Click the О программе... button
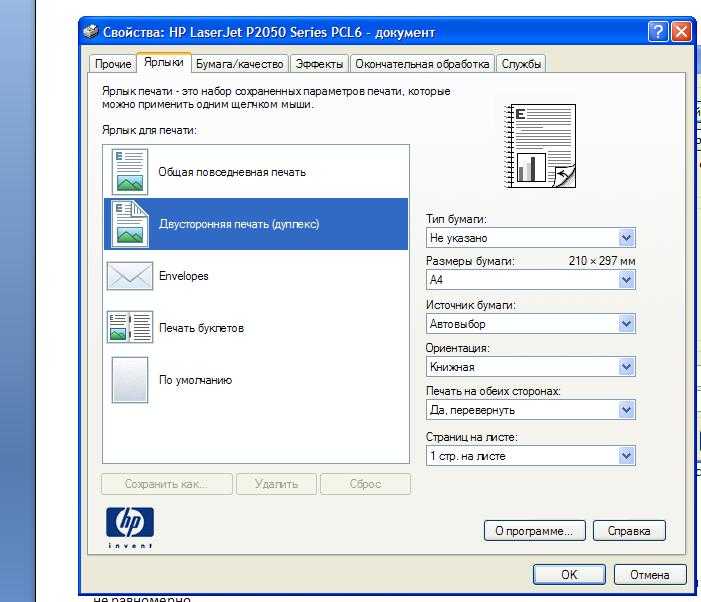This screenshot has width=701, height=602. [x=534, y=531]
